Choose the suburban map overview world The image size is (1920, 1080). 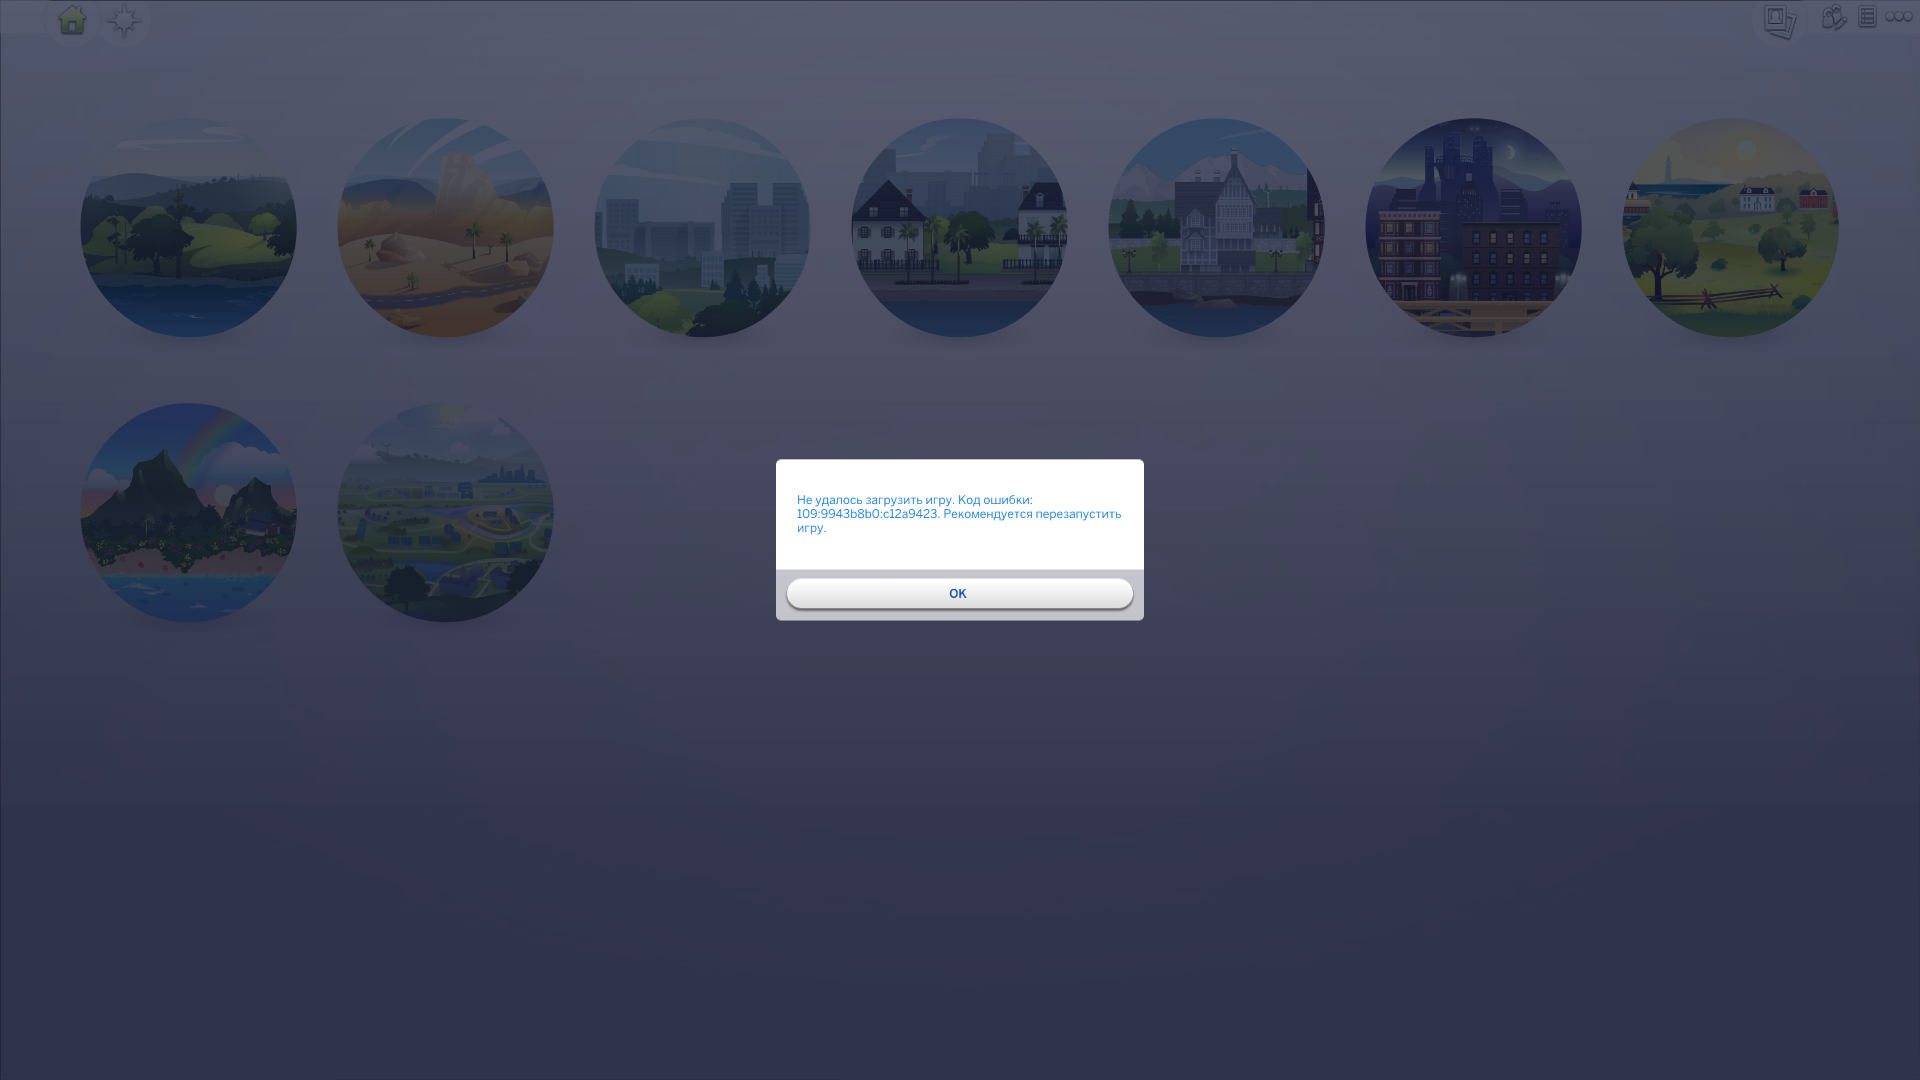tap(445, 513)
